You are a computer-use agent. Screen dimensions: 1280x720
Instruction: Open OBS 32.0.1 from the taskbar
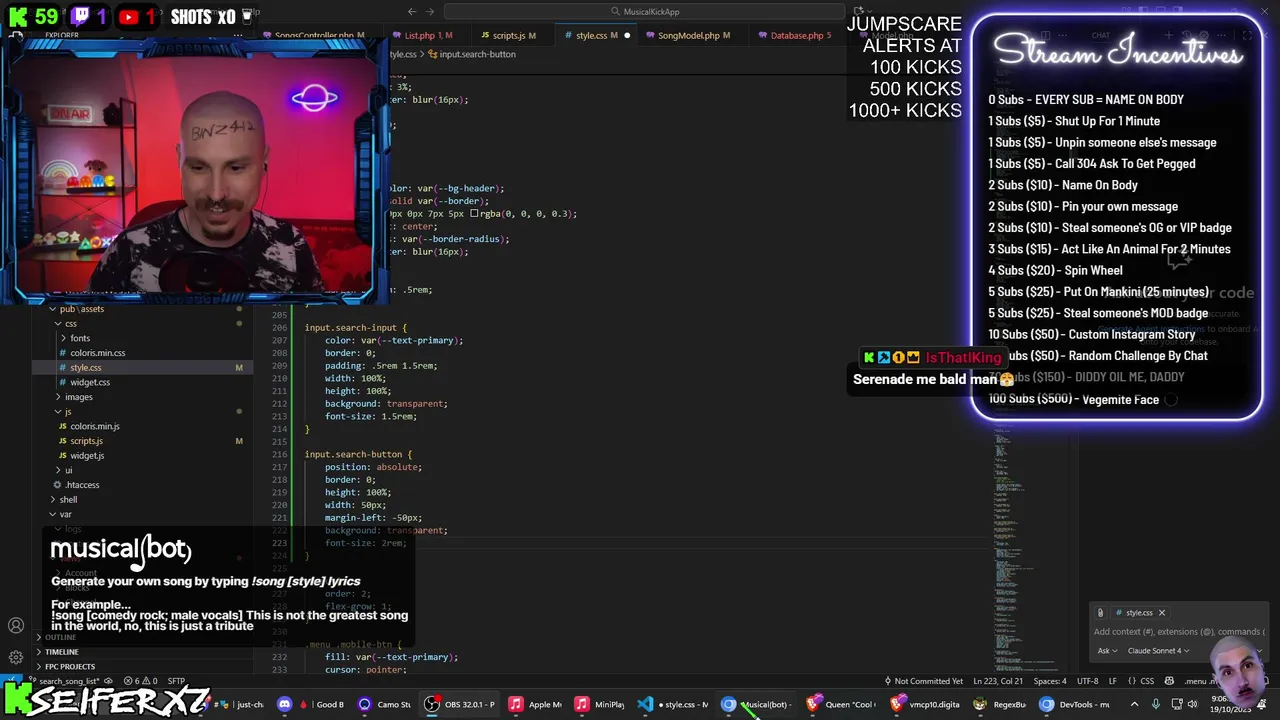[x=460, y=704]
